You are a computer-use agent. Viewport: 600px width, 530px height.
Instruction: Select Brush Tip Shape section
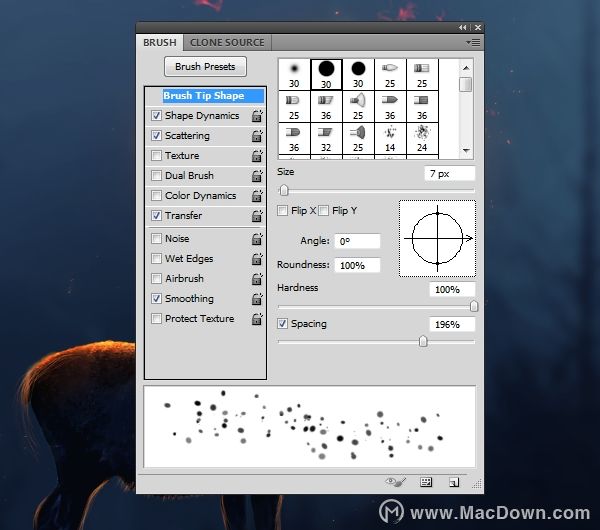coord(214,96)
